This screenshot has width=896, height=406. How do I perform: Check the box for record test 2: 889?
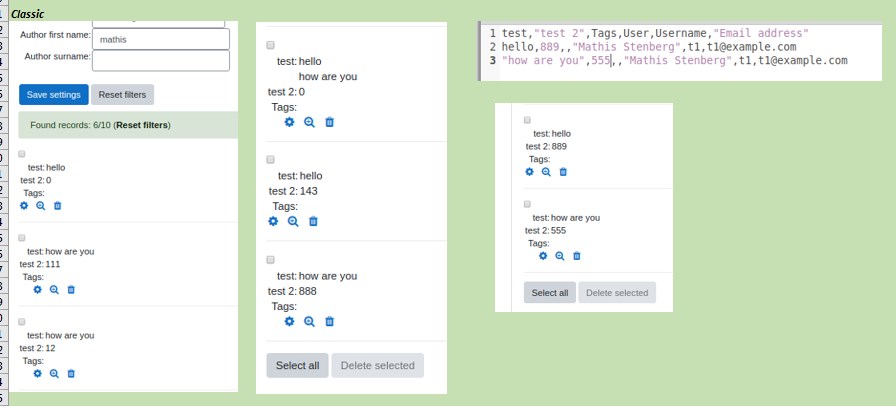click(x=527, y=120)
